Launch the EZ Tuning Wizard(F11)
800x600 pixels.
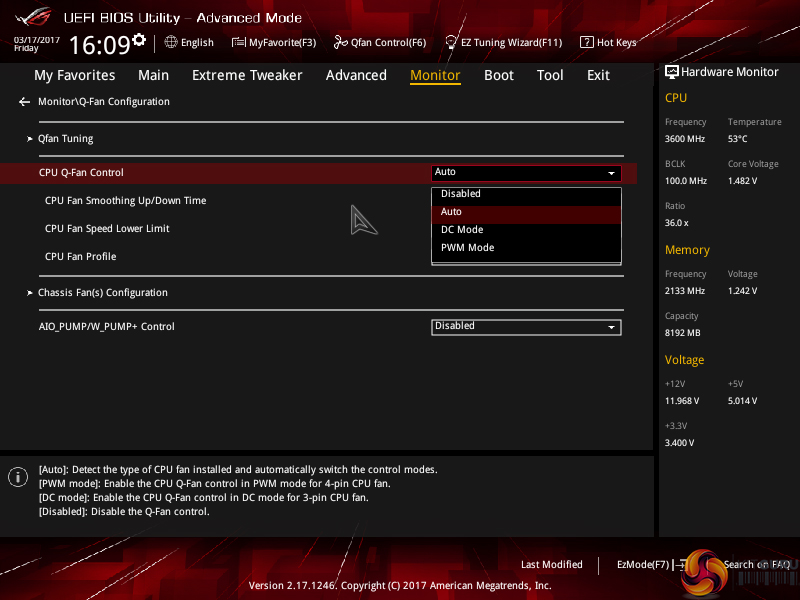pos(503,42)
